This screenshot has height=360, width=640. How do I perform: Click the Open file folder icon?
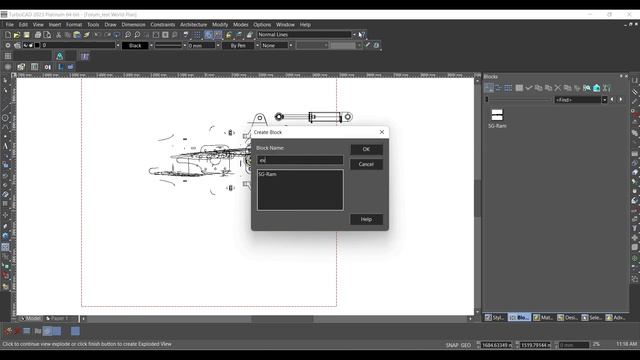tap(17, 35)
